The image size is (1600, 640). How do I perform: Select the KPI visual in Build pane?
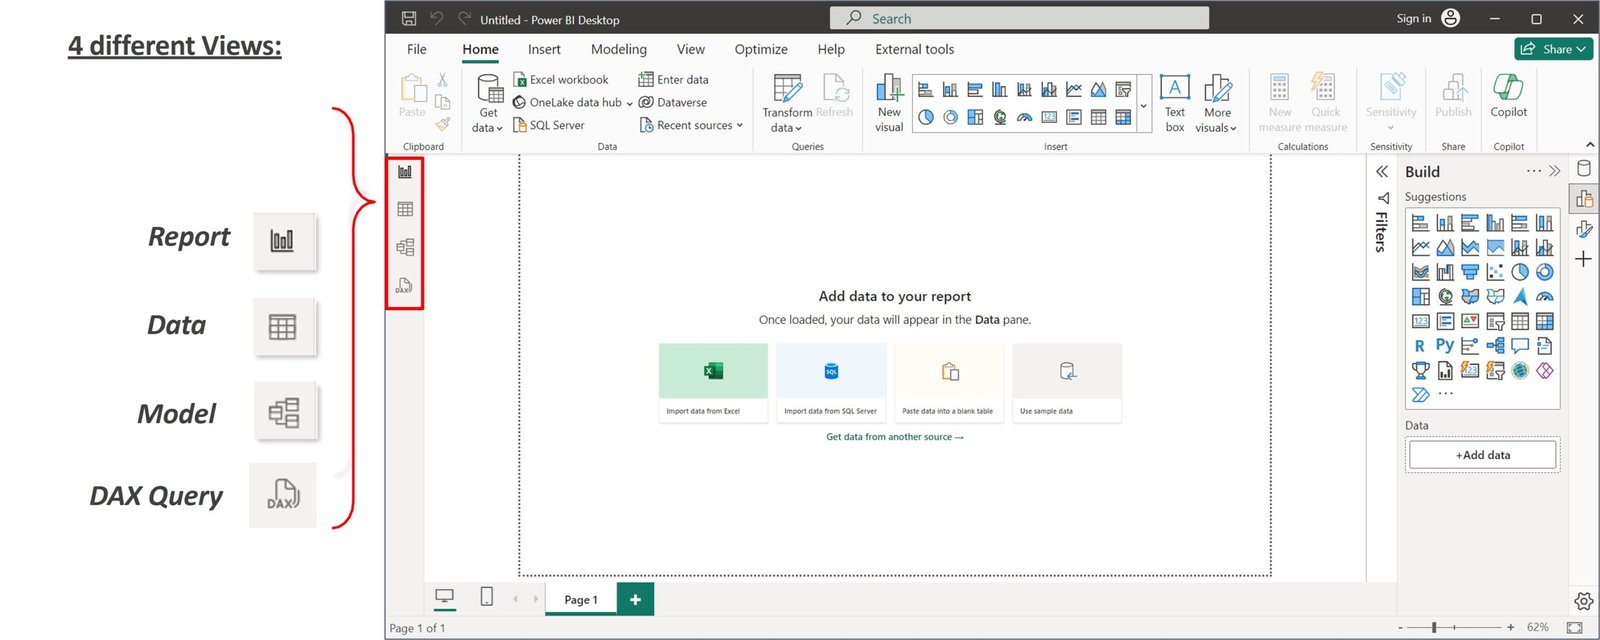pos(1470,321)
